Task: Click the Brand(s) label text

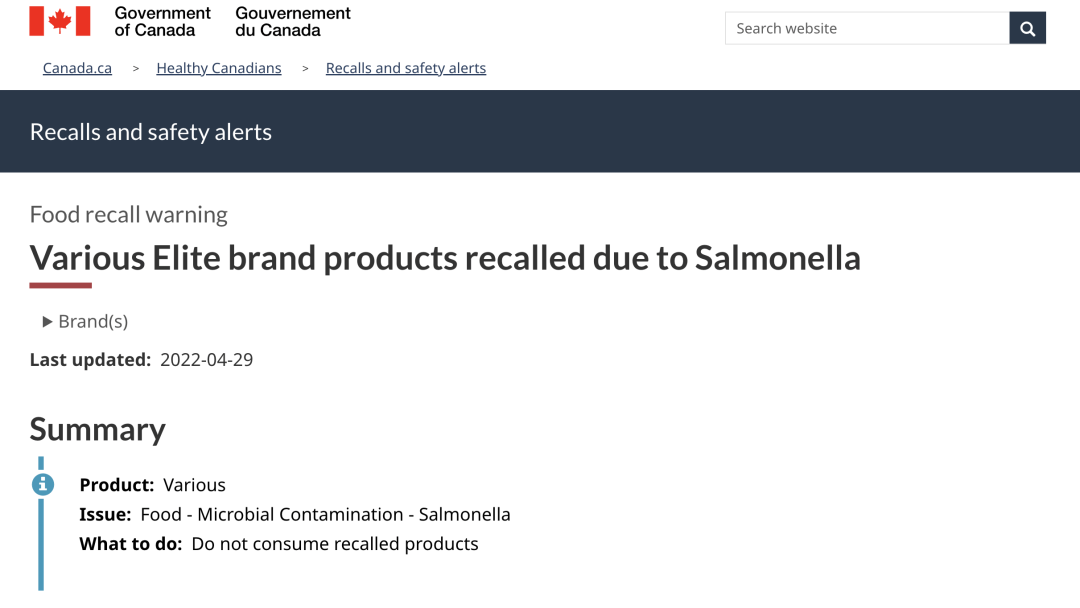Action: tap(93, 322)
